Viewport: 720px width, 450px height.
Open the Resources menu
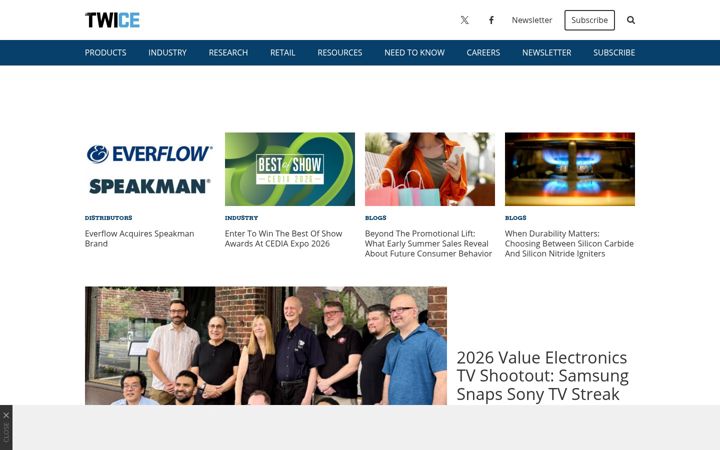tap(340, 53)
